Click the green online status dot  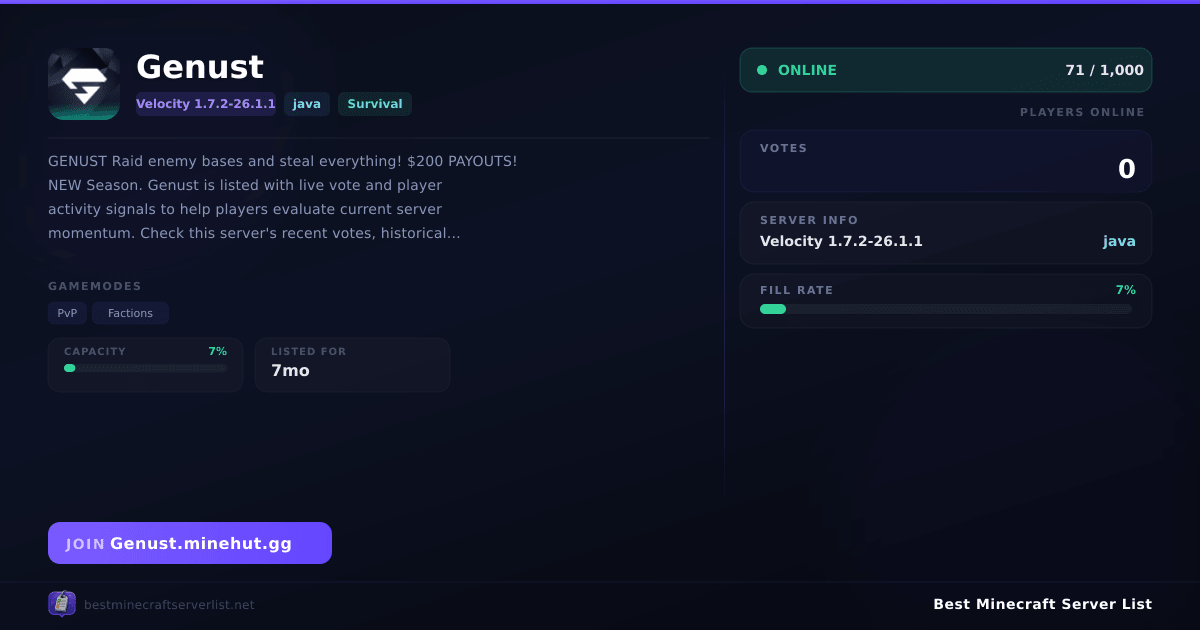point(762,70)
